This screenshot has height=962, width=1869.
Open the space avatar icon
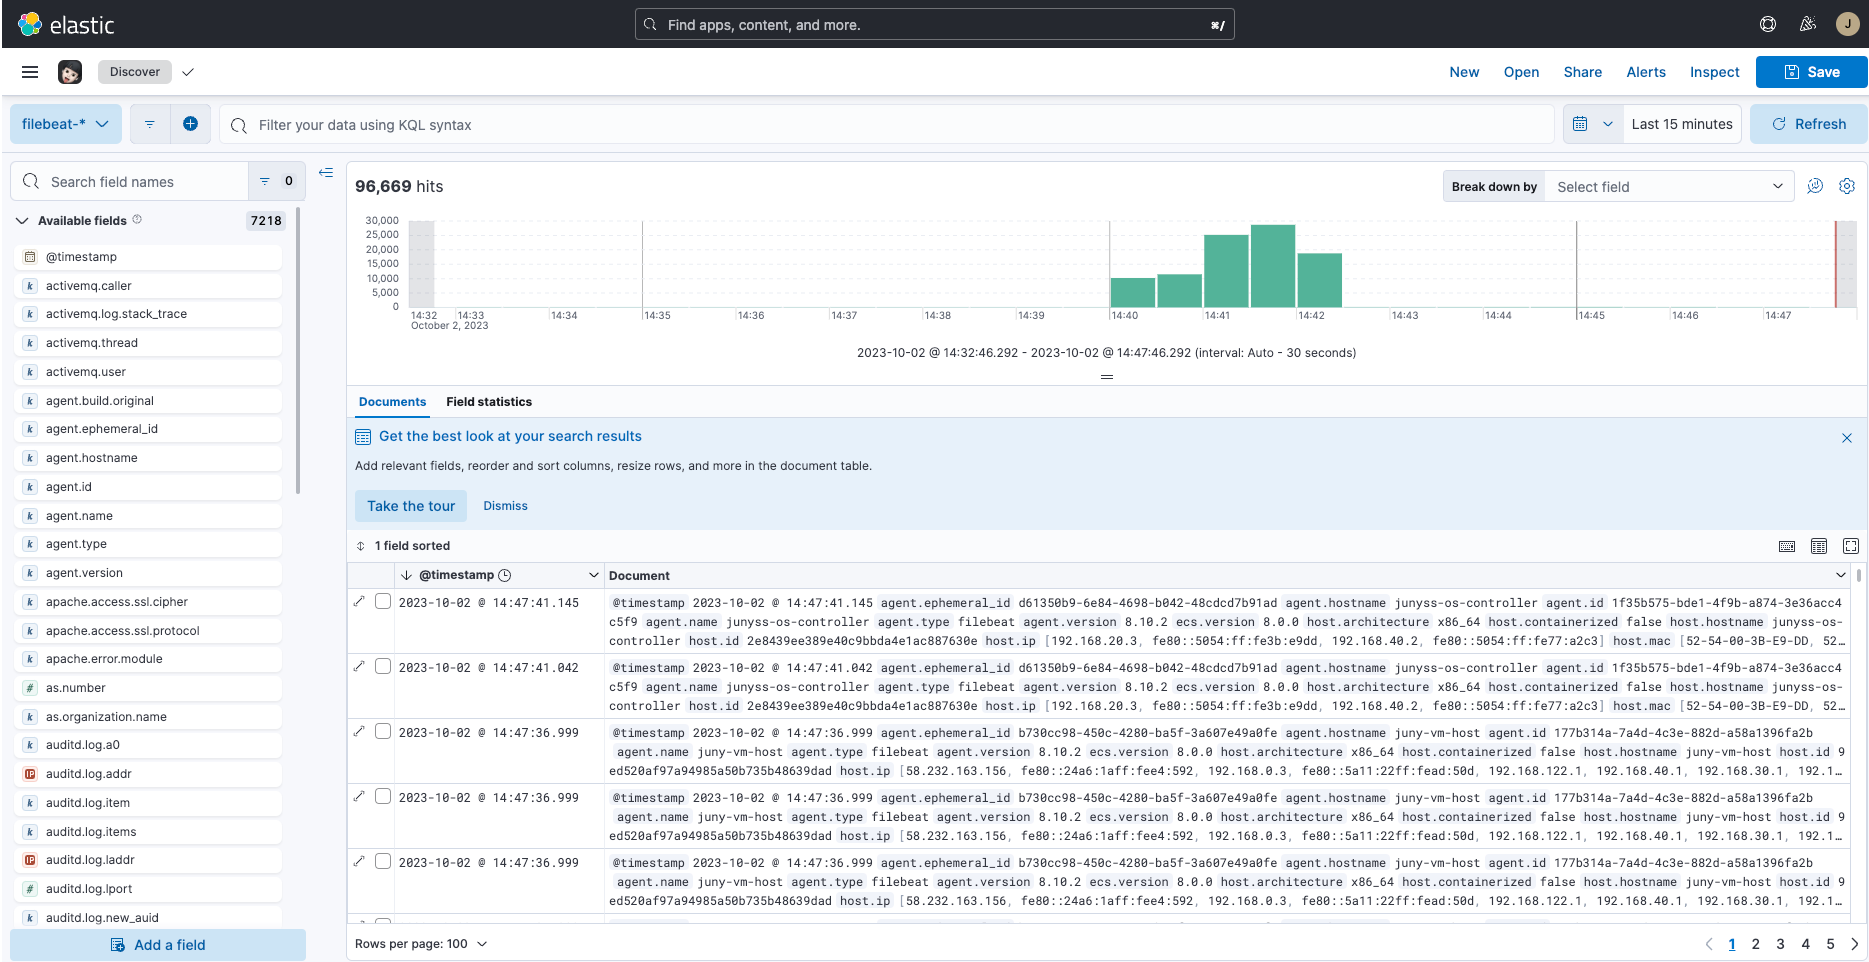pyautogui.click(x=70, y=72)
